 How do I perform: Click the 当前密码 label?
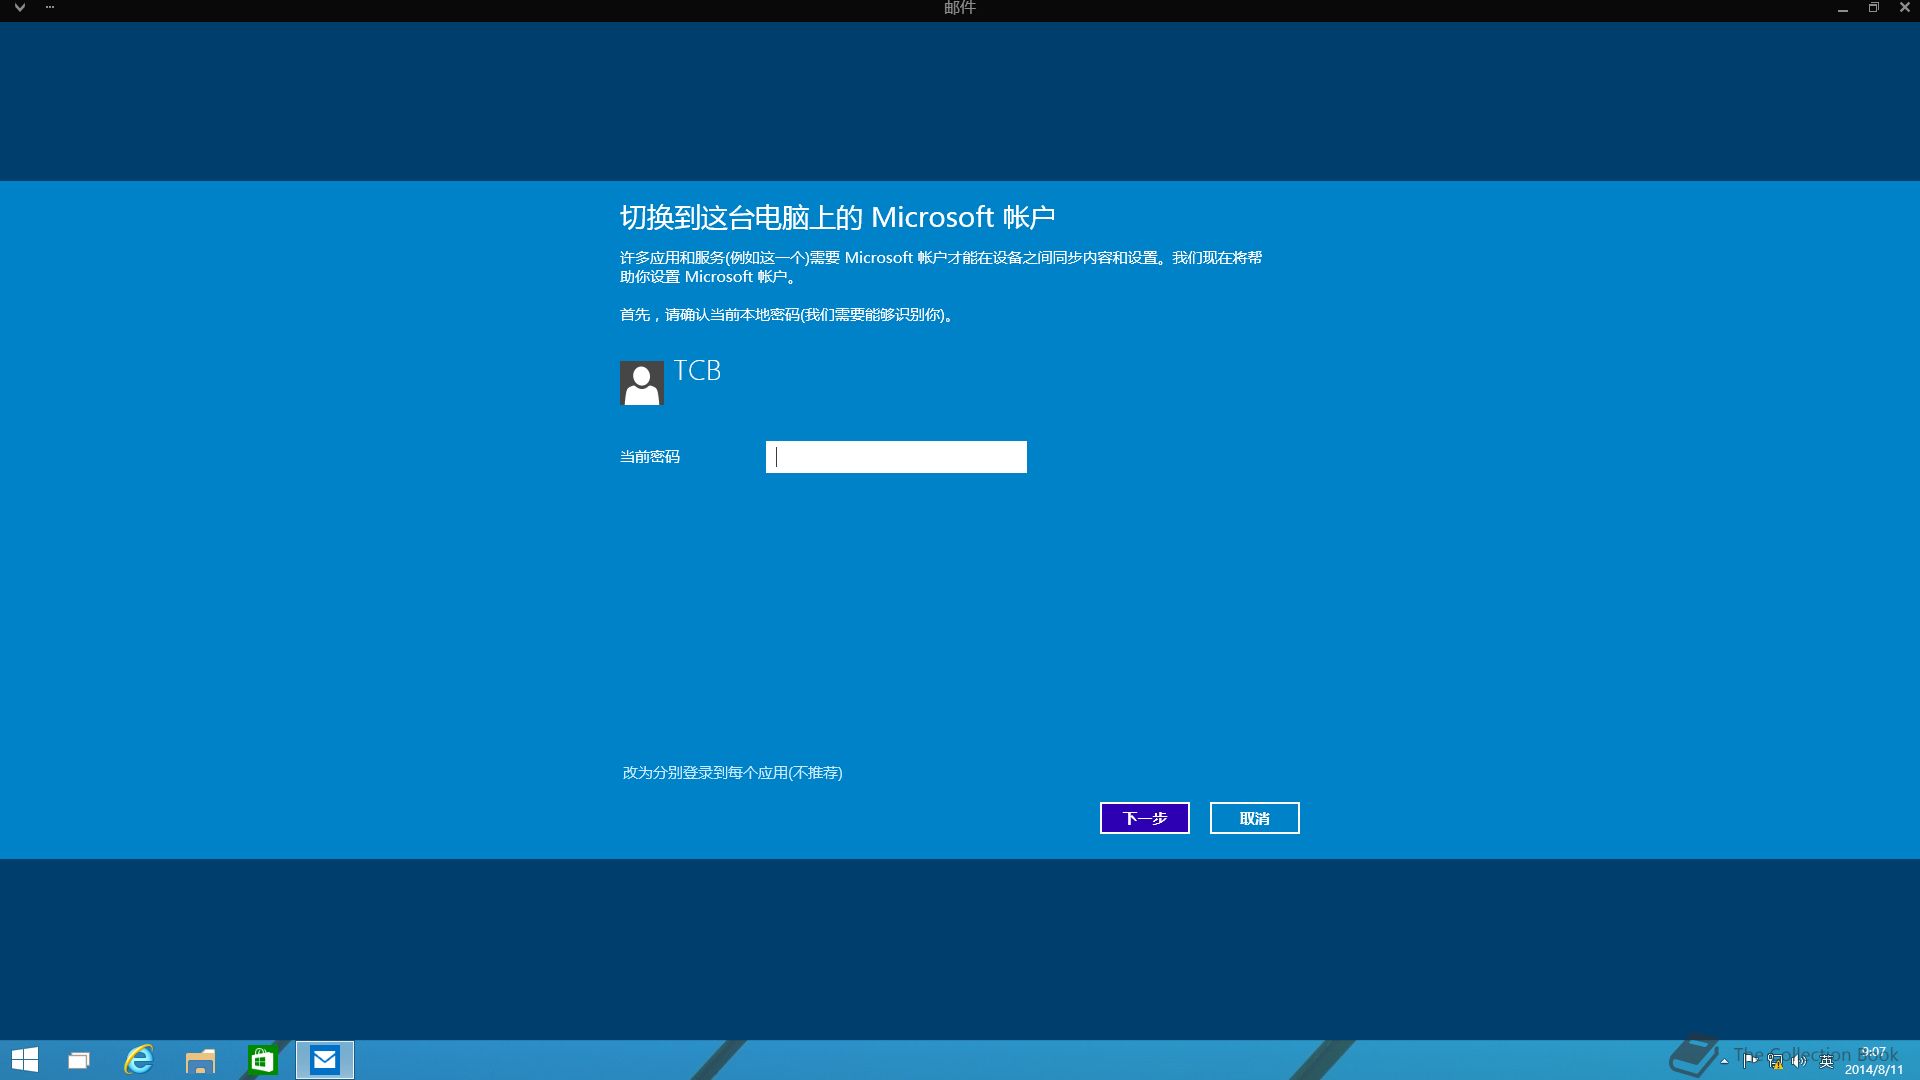point(650,457)
